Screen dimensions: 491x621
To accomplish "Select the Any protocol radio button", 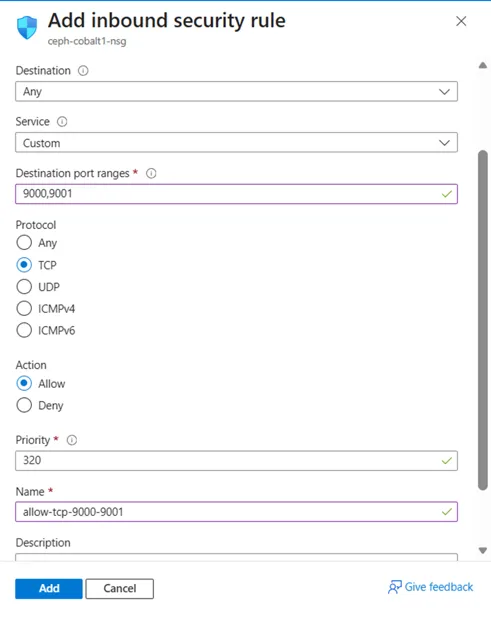I will tap(24, 242).
